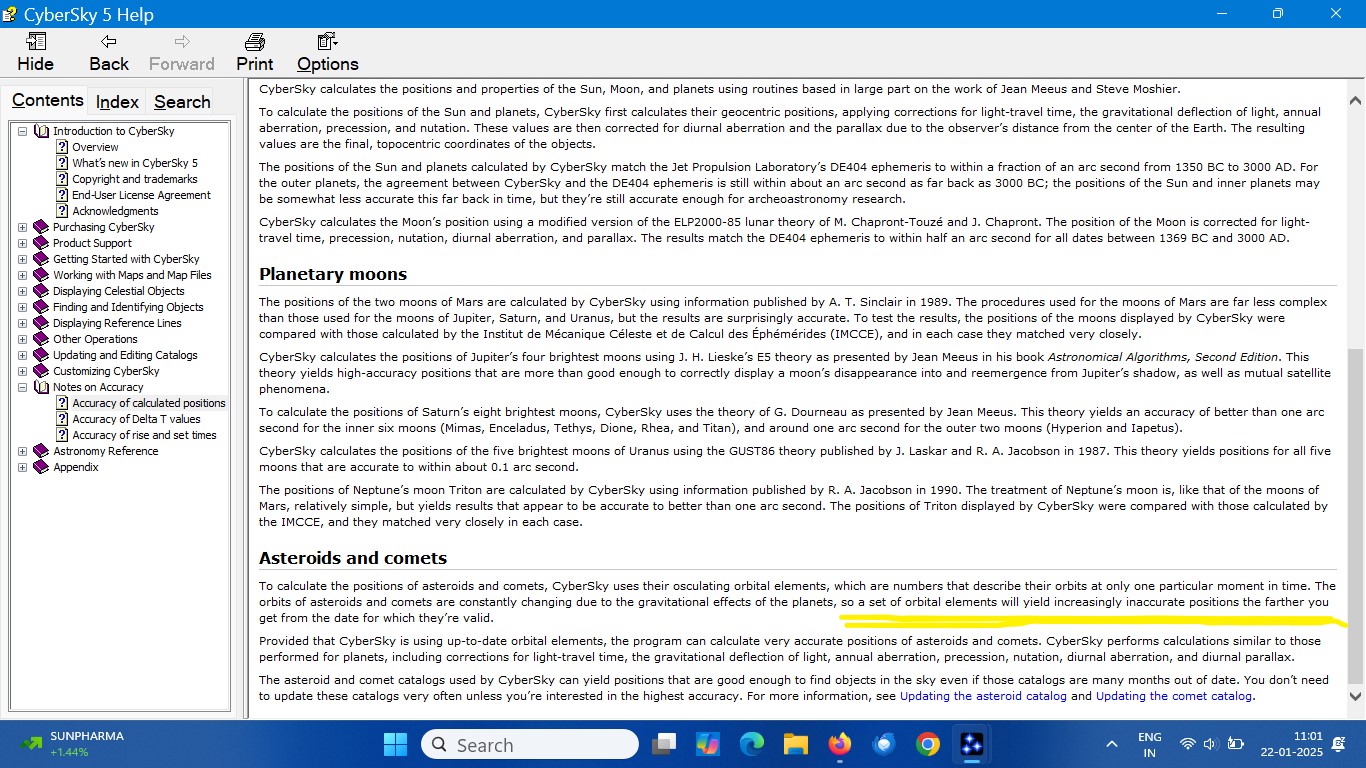This screenshot has width=1366, height=768.
Task: Follow the Updating the asteroid catalog link
Action: click(983, 696)
